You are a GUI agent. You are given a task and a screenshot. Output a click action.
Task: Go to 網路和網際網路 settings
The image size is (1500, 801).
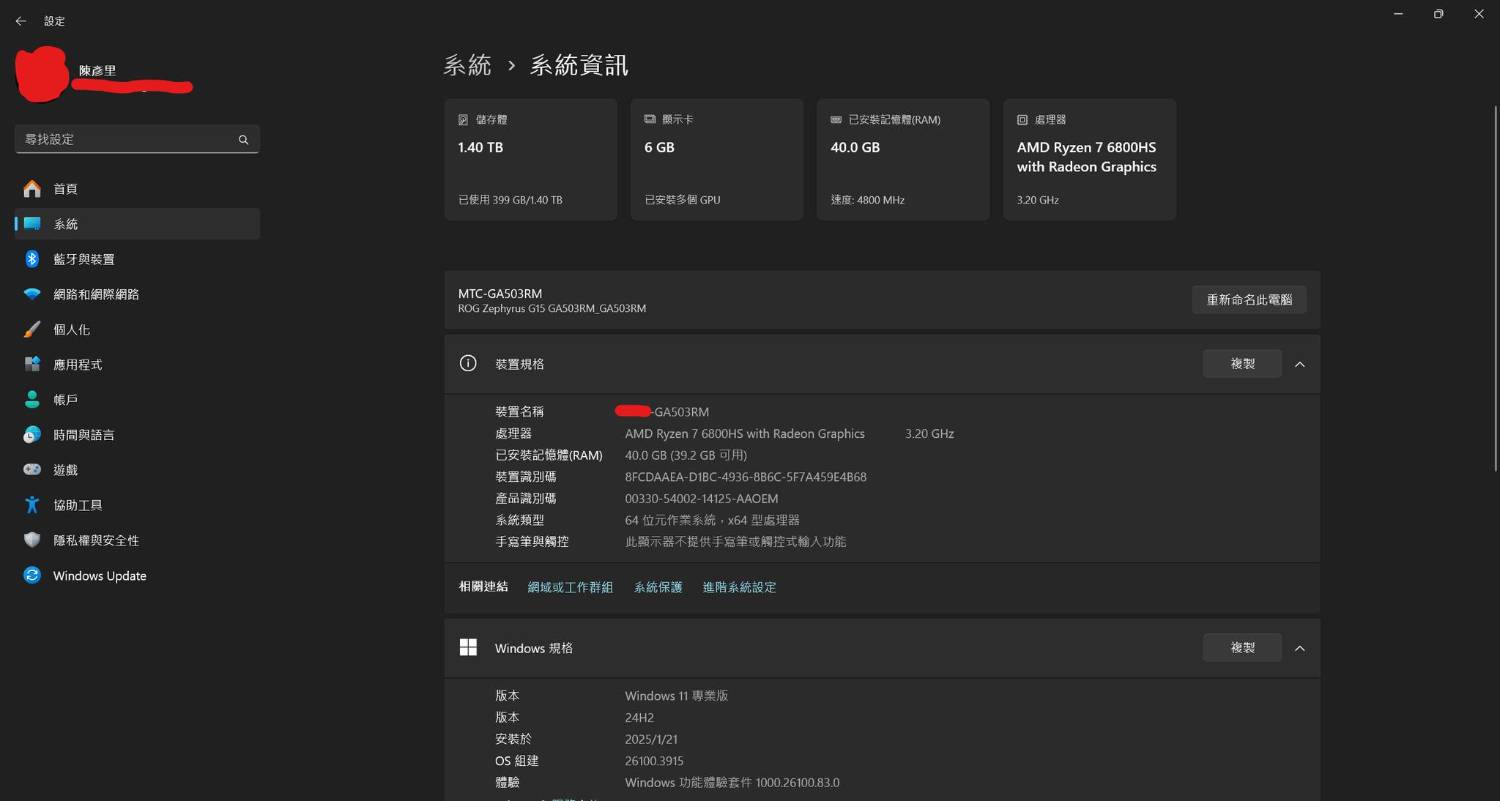(137, 294)
